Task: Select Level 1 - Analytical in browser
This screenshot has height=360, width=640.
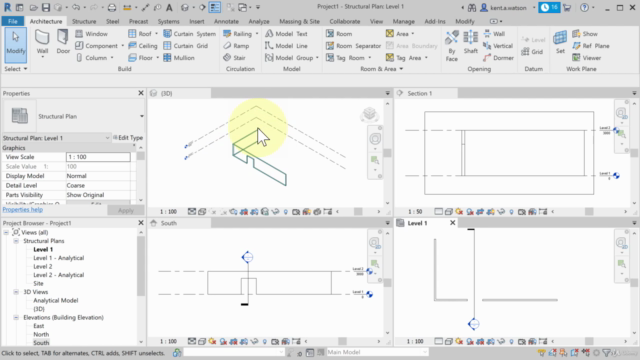Action: click(58, 258)
